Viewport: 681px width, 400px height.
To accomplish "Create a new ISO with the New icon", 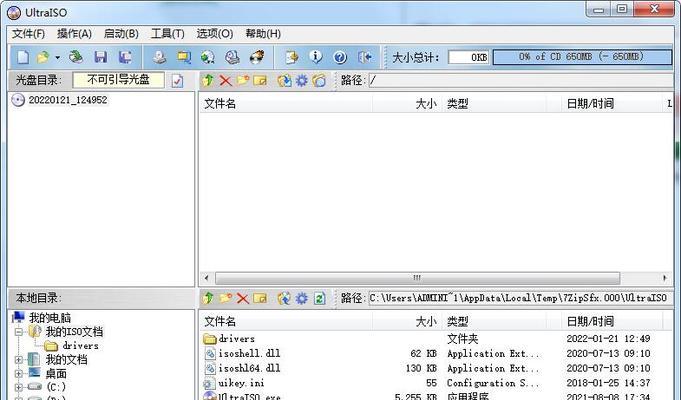I will point(23,57).
